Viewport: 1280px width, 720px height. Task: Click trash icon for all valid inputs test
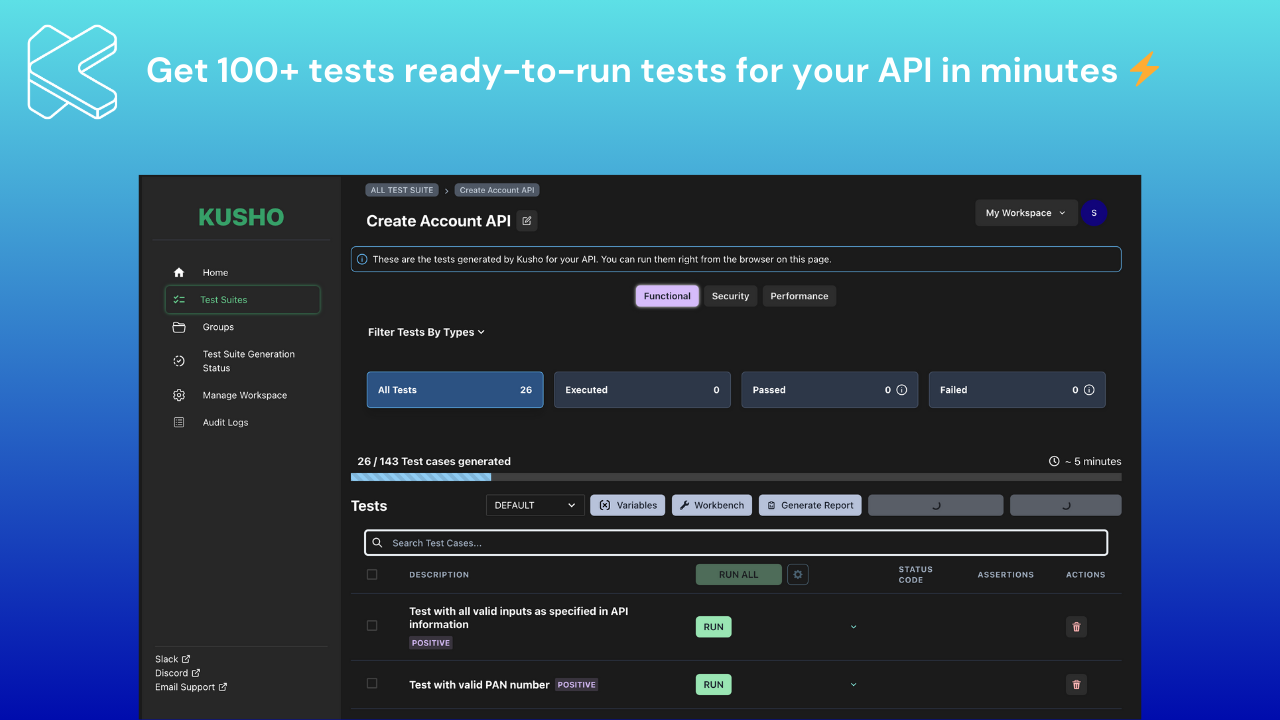[x=1076, y=627]
